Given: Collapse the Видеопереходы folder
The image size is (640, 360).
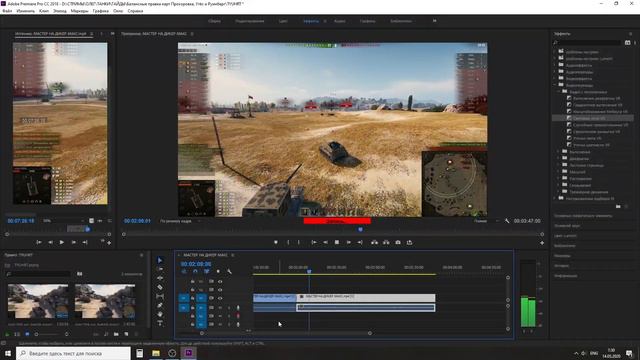Looking at the screenshot, I should click(x=555, y=85).
